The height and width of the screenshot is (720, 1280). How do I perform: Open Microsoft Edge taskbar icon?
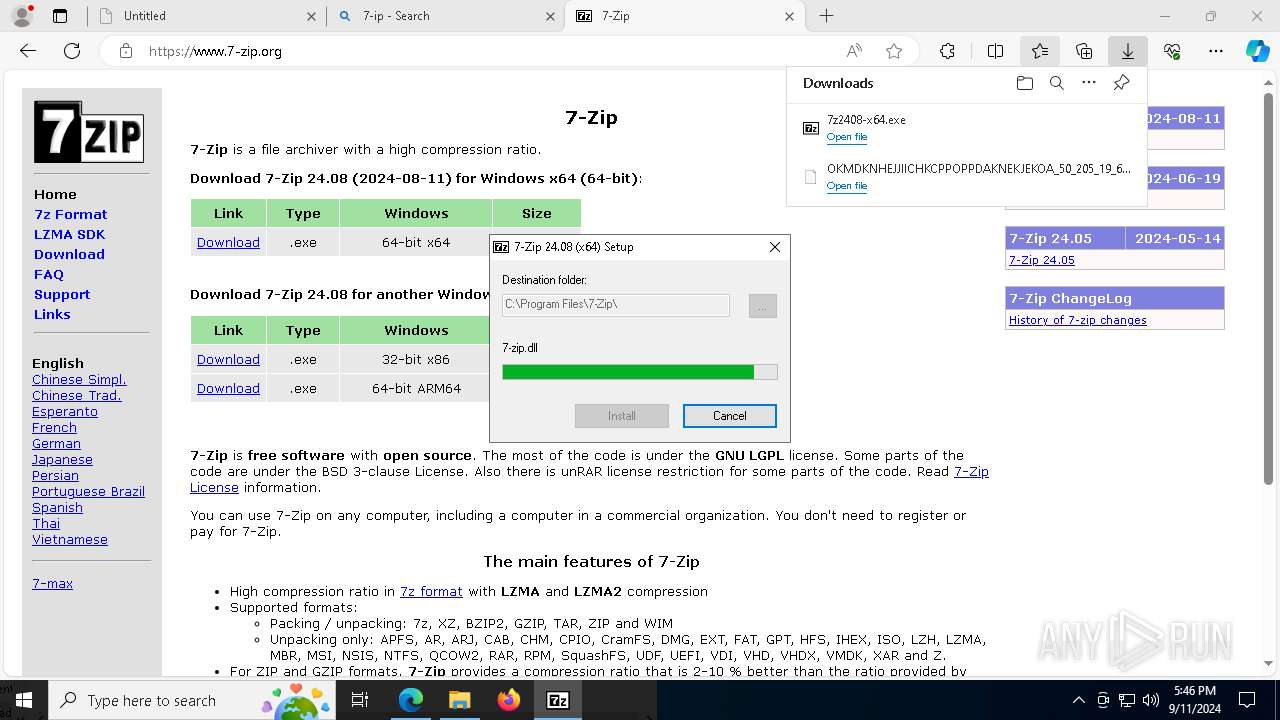tap(410, 700)
